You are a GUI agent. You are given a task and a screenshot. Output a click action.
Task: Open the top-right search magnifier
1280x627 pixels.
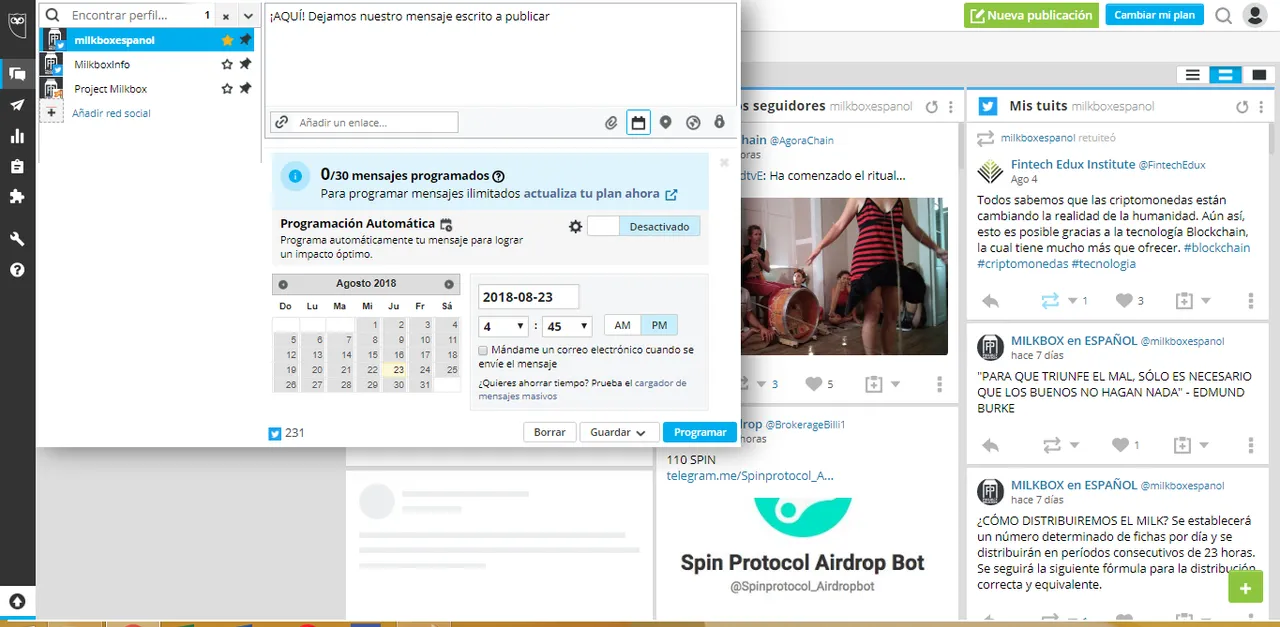click(x=1224, y=16)
